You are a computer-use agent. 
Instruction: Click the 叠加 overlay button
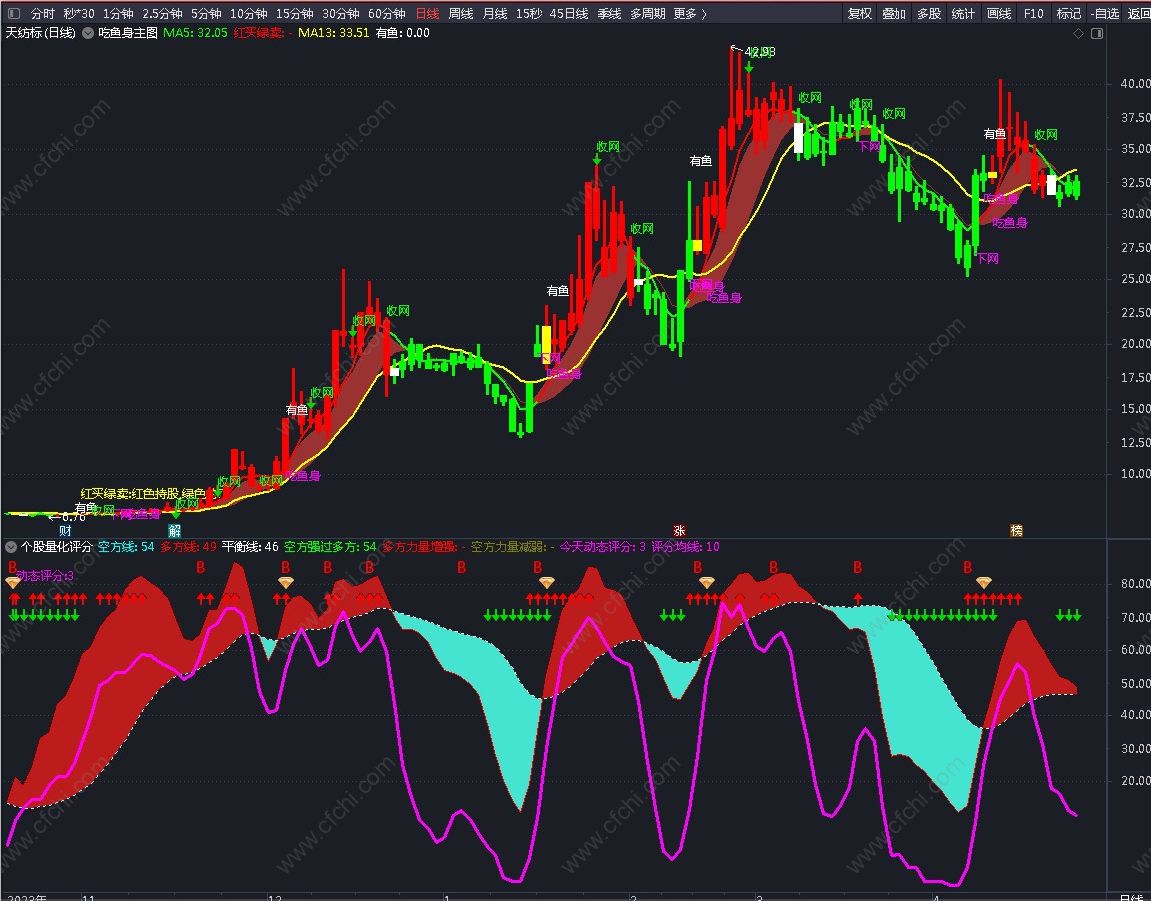[x=894, y=13]
